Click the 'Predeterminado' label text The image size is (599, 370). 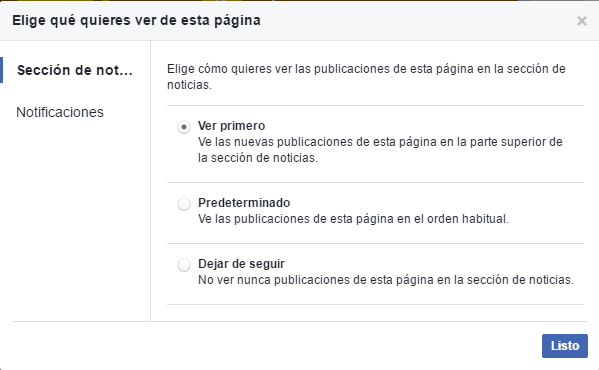pos(244,203)
